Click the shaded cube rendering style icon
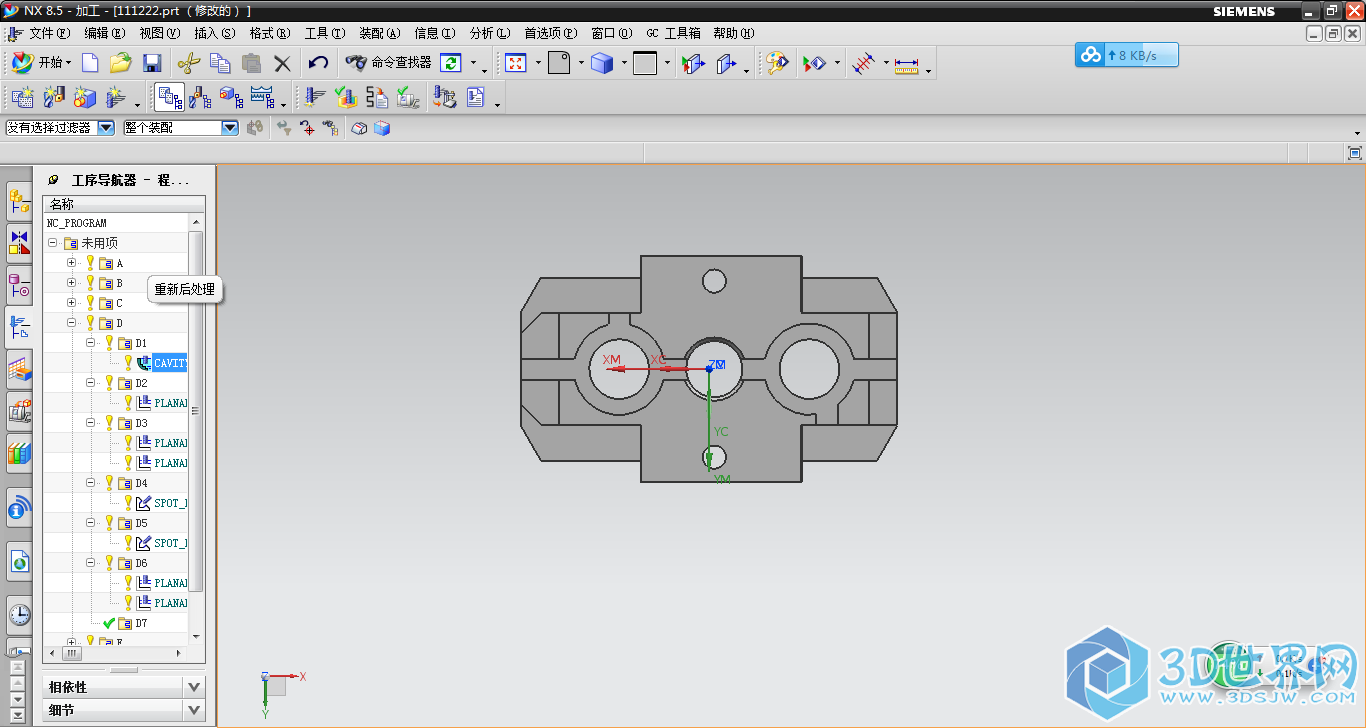 coord(602,63)
